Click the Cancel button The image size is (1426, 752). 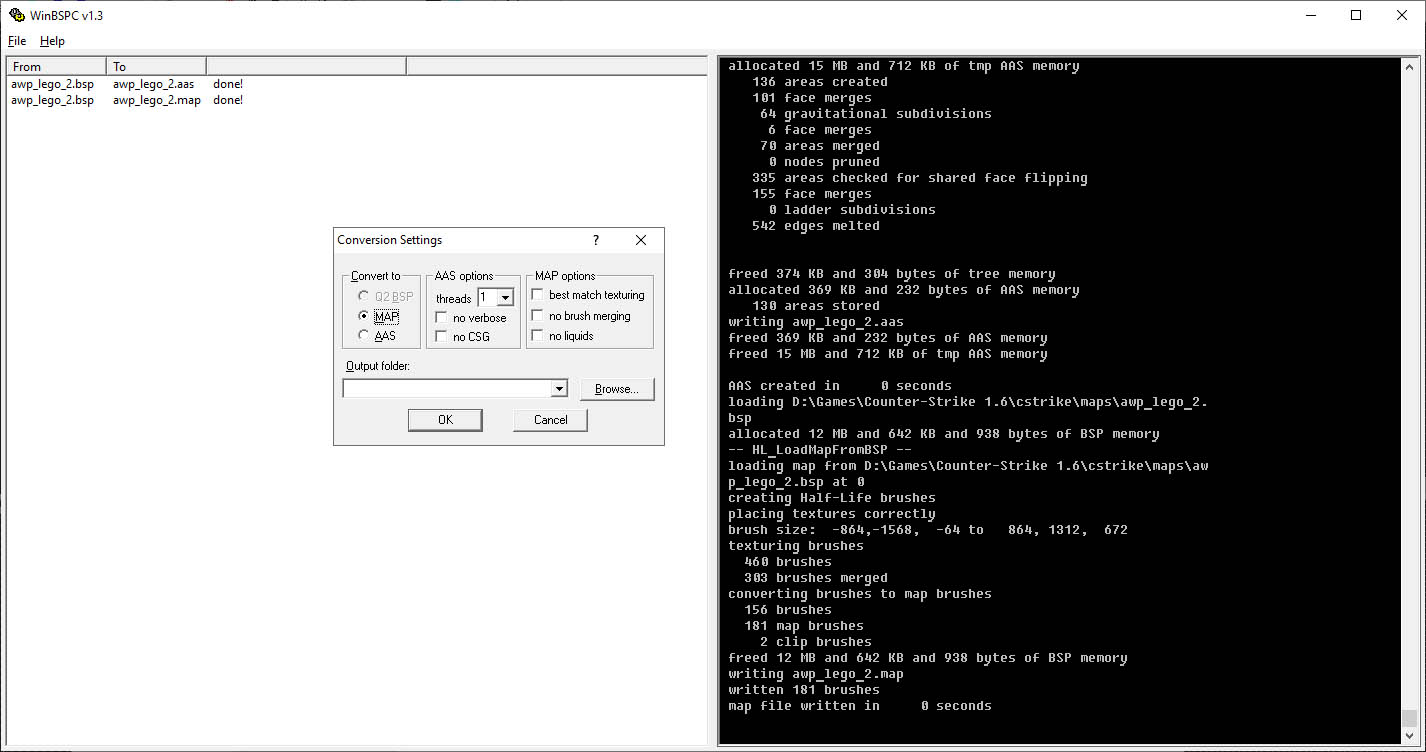[x=550, y=420]
